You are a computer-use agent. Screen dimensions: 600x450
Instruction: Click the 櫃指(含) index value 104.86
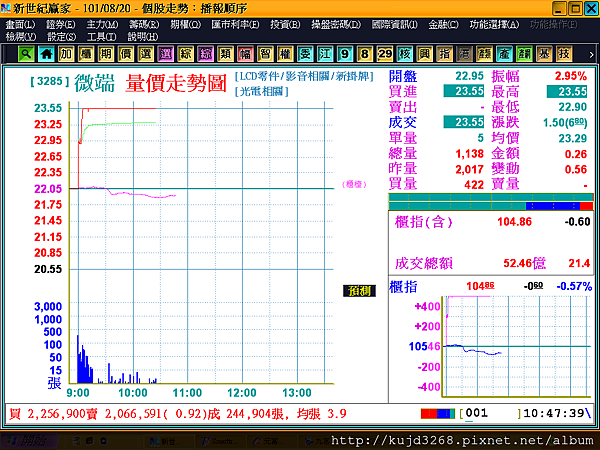click(514, 222)
